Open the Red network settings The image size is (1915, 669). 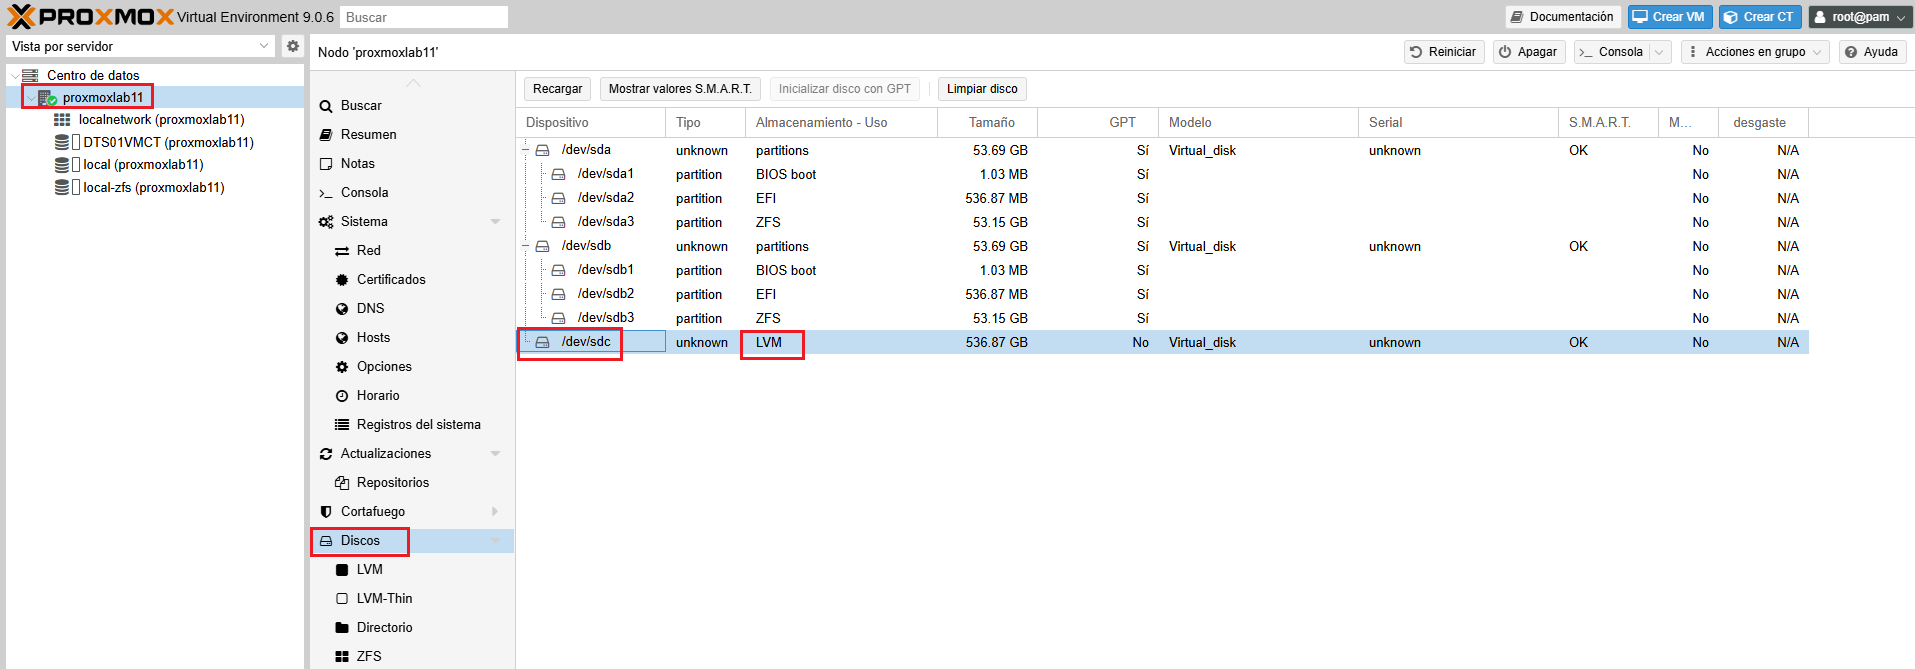pyautogui.click(x=412, y=251)
